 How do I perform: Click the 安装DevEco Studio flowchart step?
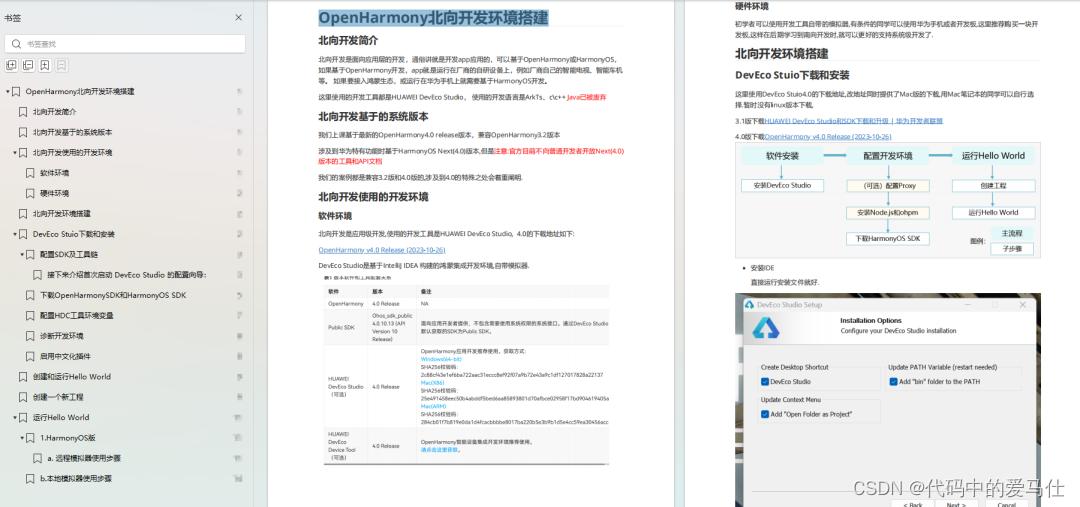[x=782, y=185]
